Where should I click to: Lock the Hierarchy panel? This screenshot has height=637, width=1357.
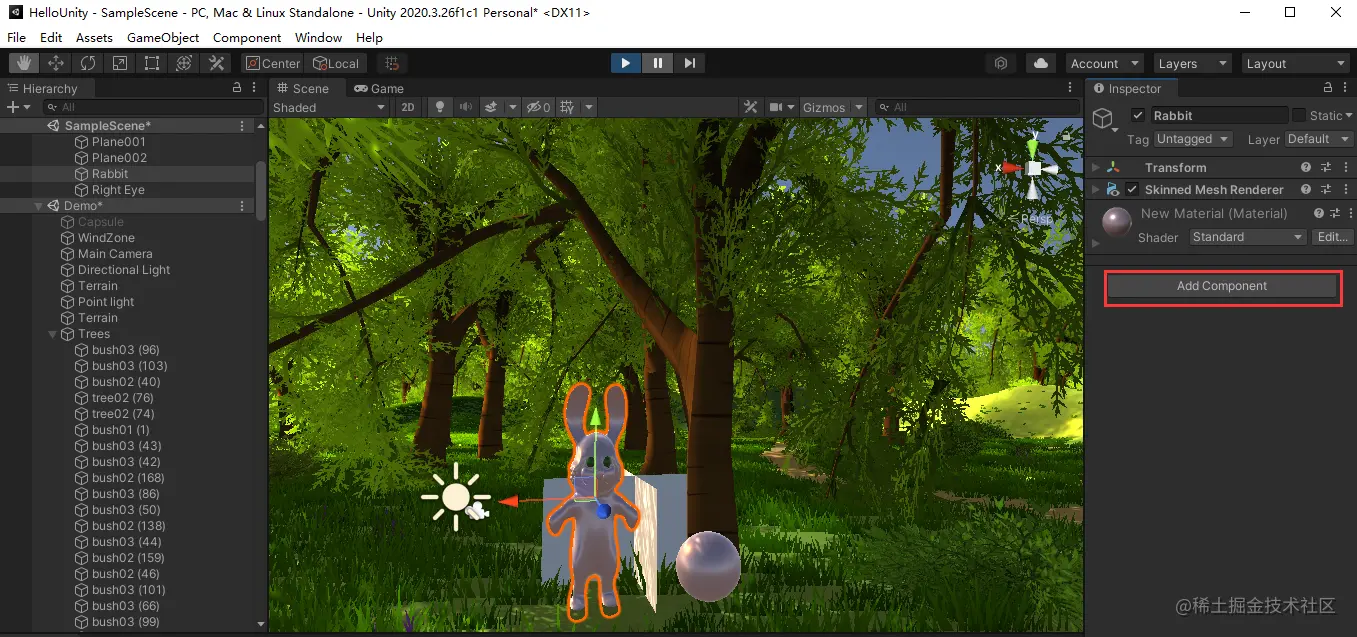pos(237,88)
